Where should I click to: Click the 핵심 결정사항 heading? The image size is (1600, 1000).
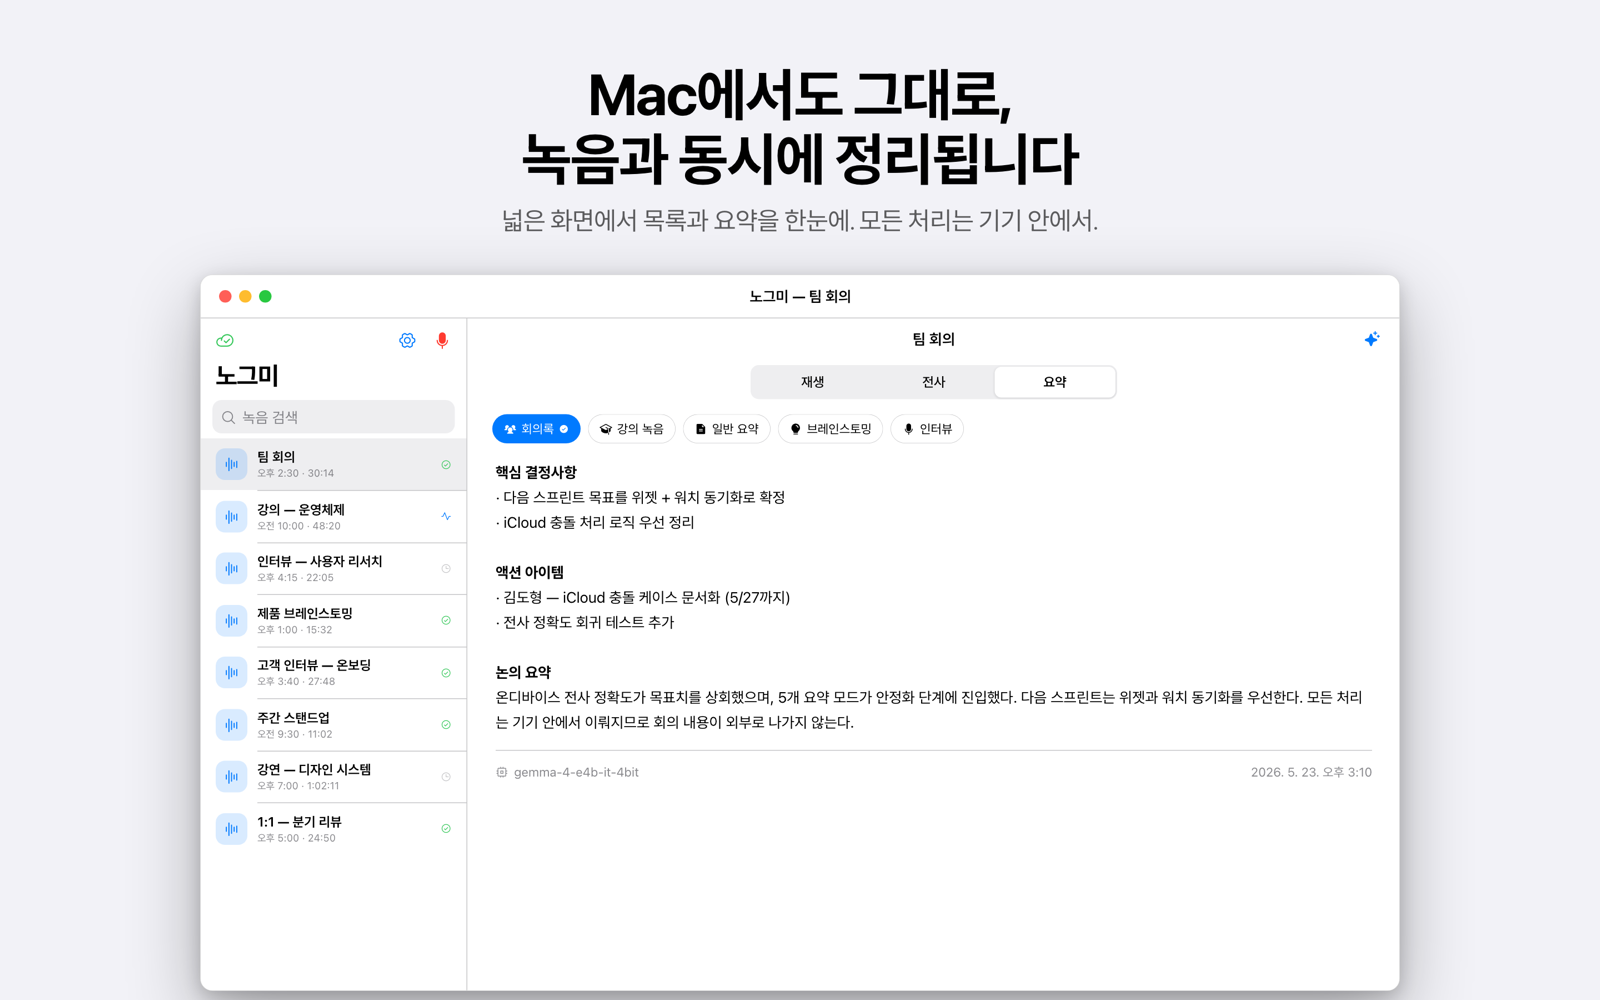click(536, 472)
